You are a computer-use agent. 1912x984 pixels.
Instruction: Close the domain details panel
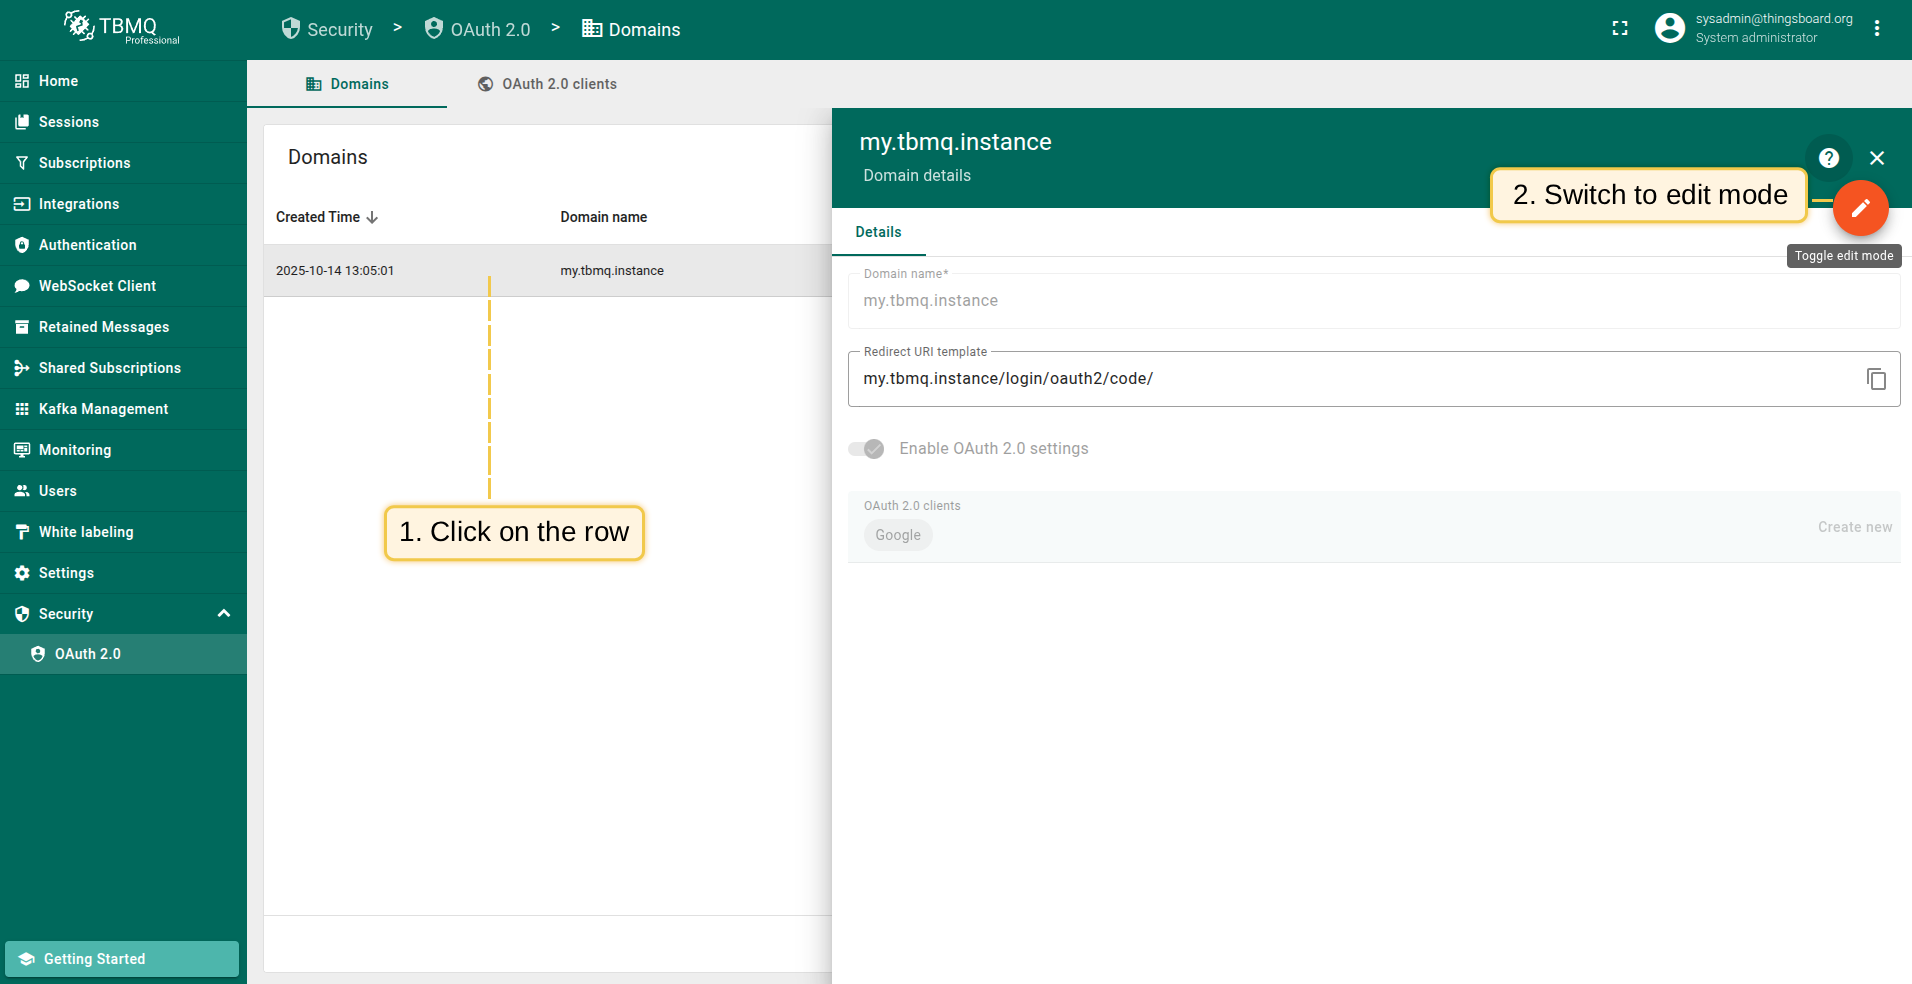click(1877, 158)
